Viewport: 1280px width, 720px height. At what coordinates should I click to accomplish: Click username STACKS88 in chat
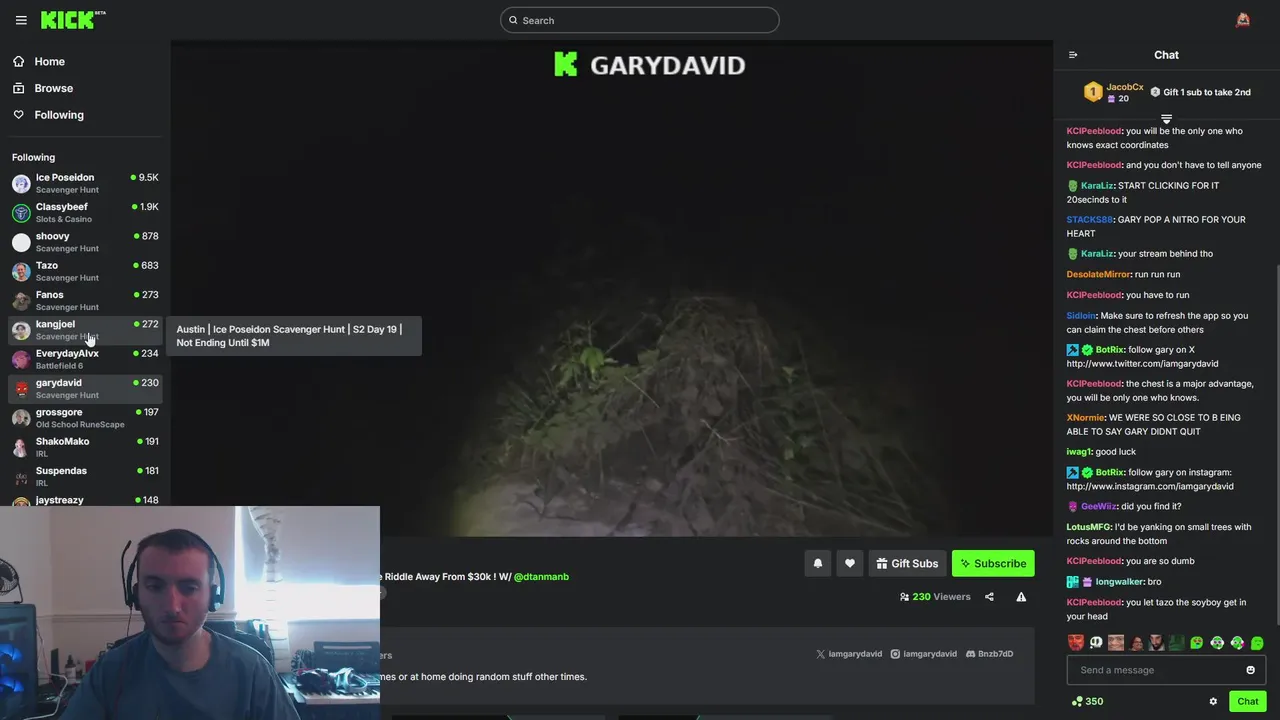[x=1089, y=220]
